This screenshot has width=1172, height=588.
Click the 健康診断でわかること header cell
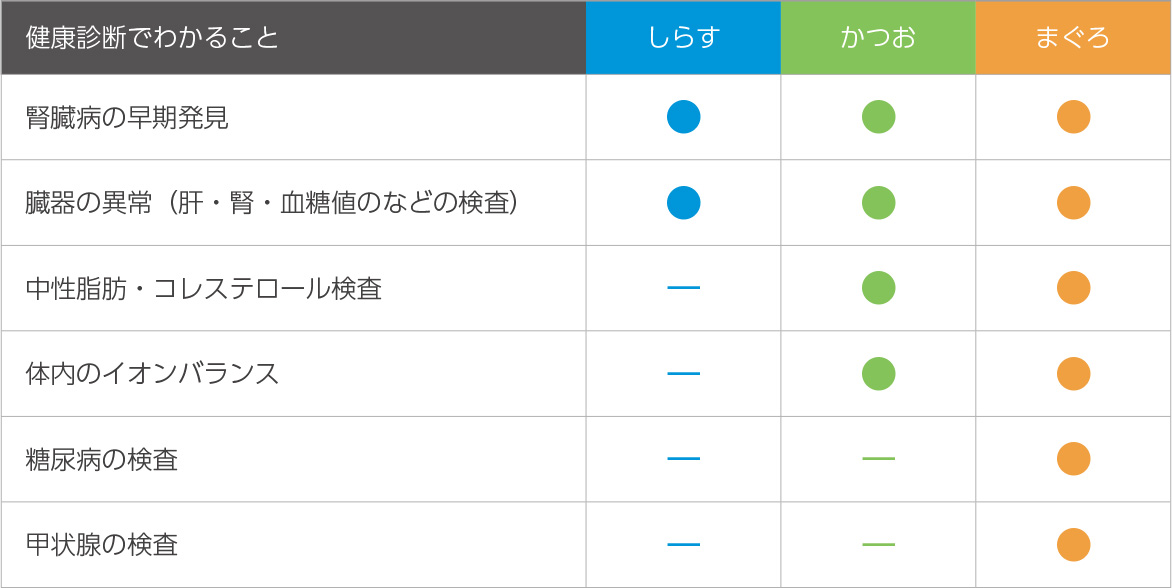tap(293, 37)
